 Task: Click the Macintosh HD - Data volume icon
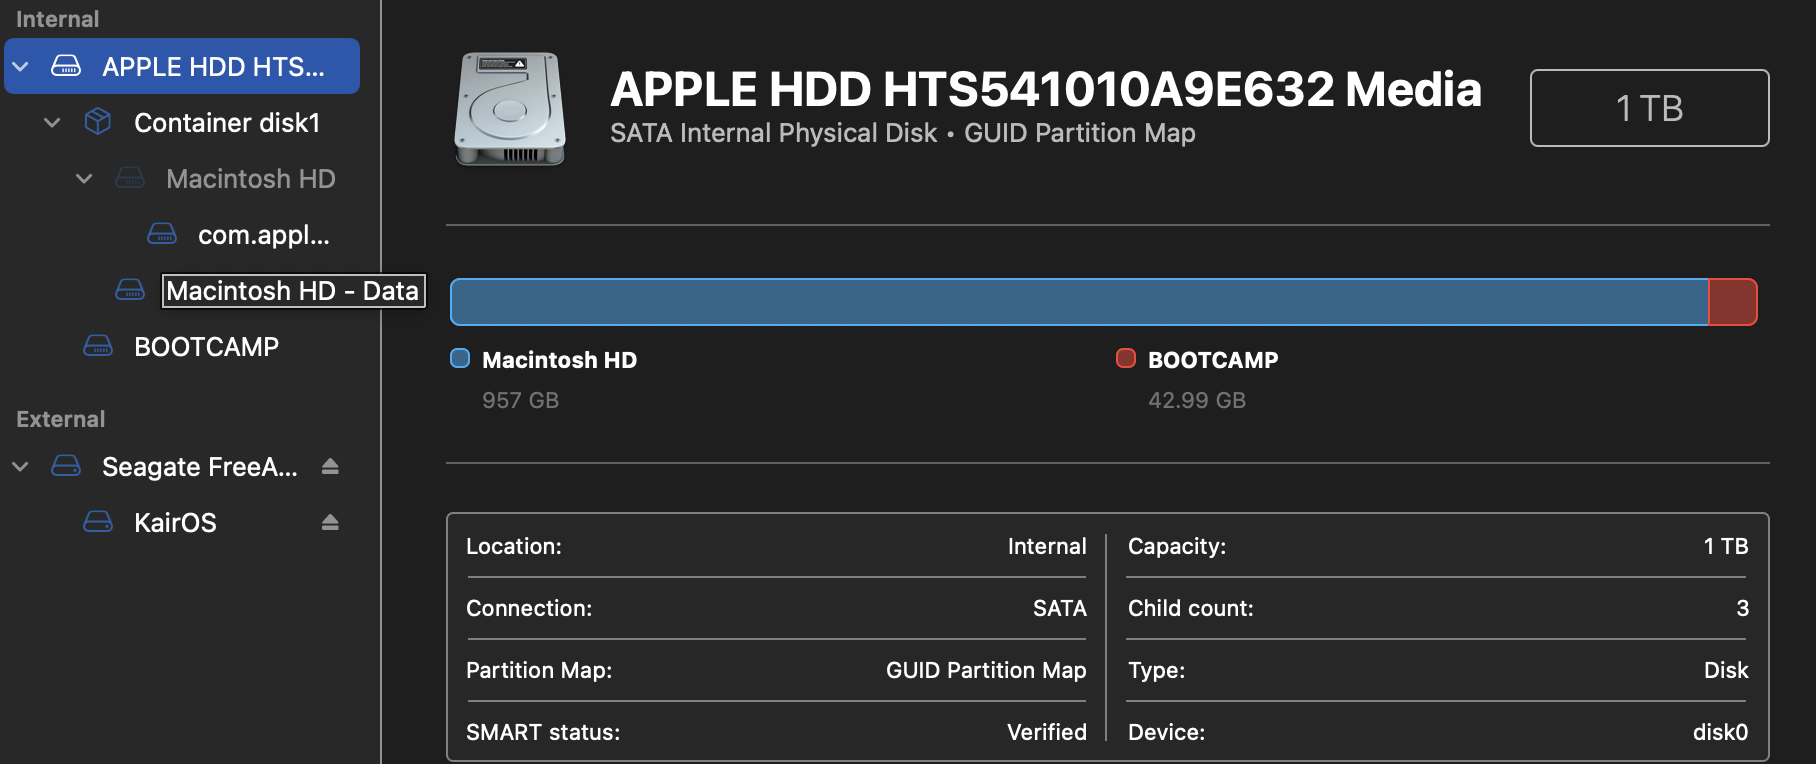point(130,290)
